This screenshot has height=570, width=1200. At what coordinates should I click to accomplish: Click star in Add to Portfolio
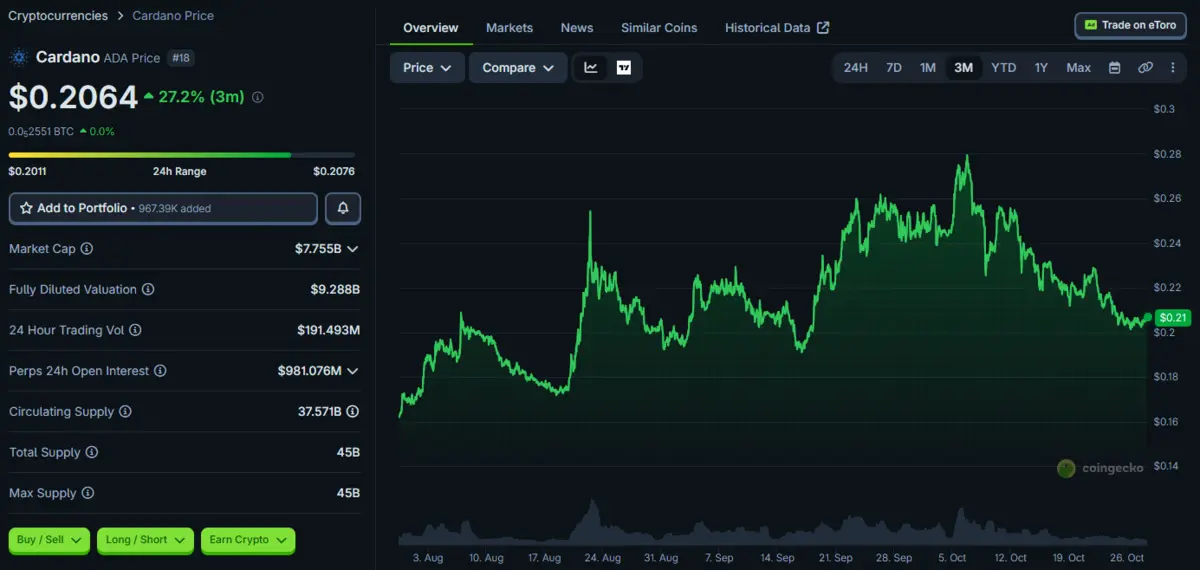click(x=26, y=208)
